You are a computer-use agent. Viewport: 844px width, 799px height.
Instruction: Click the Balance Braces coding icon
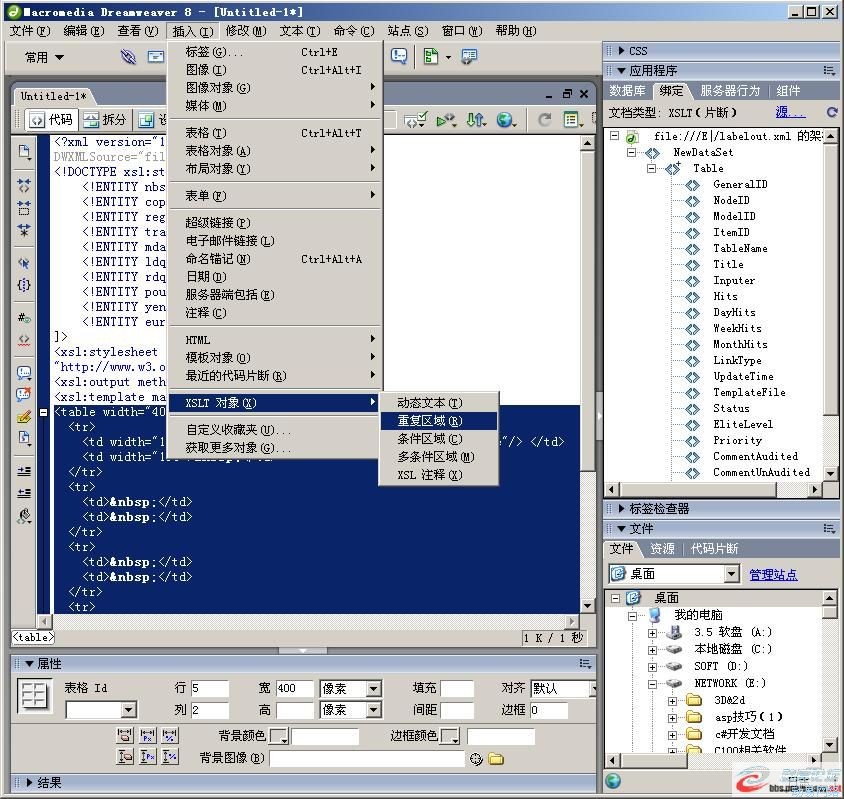[24, 285]
